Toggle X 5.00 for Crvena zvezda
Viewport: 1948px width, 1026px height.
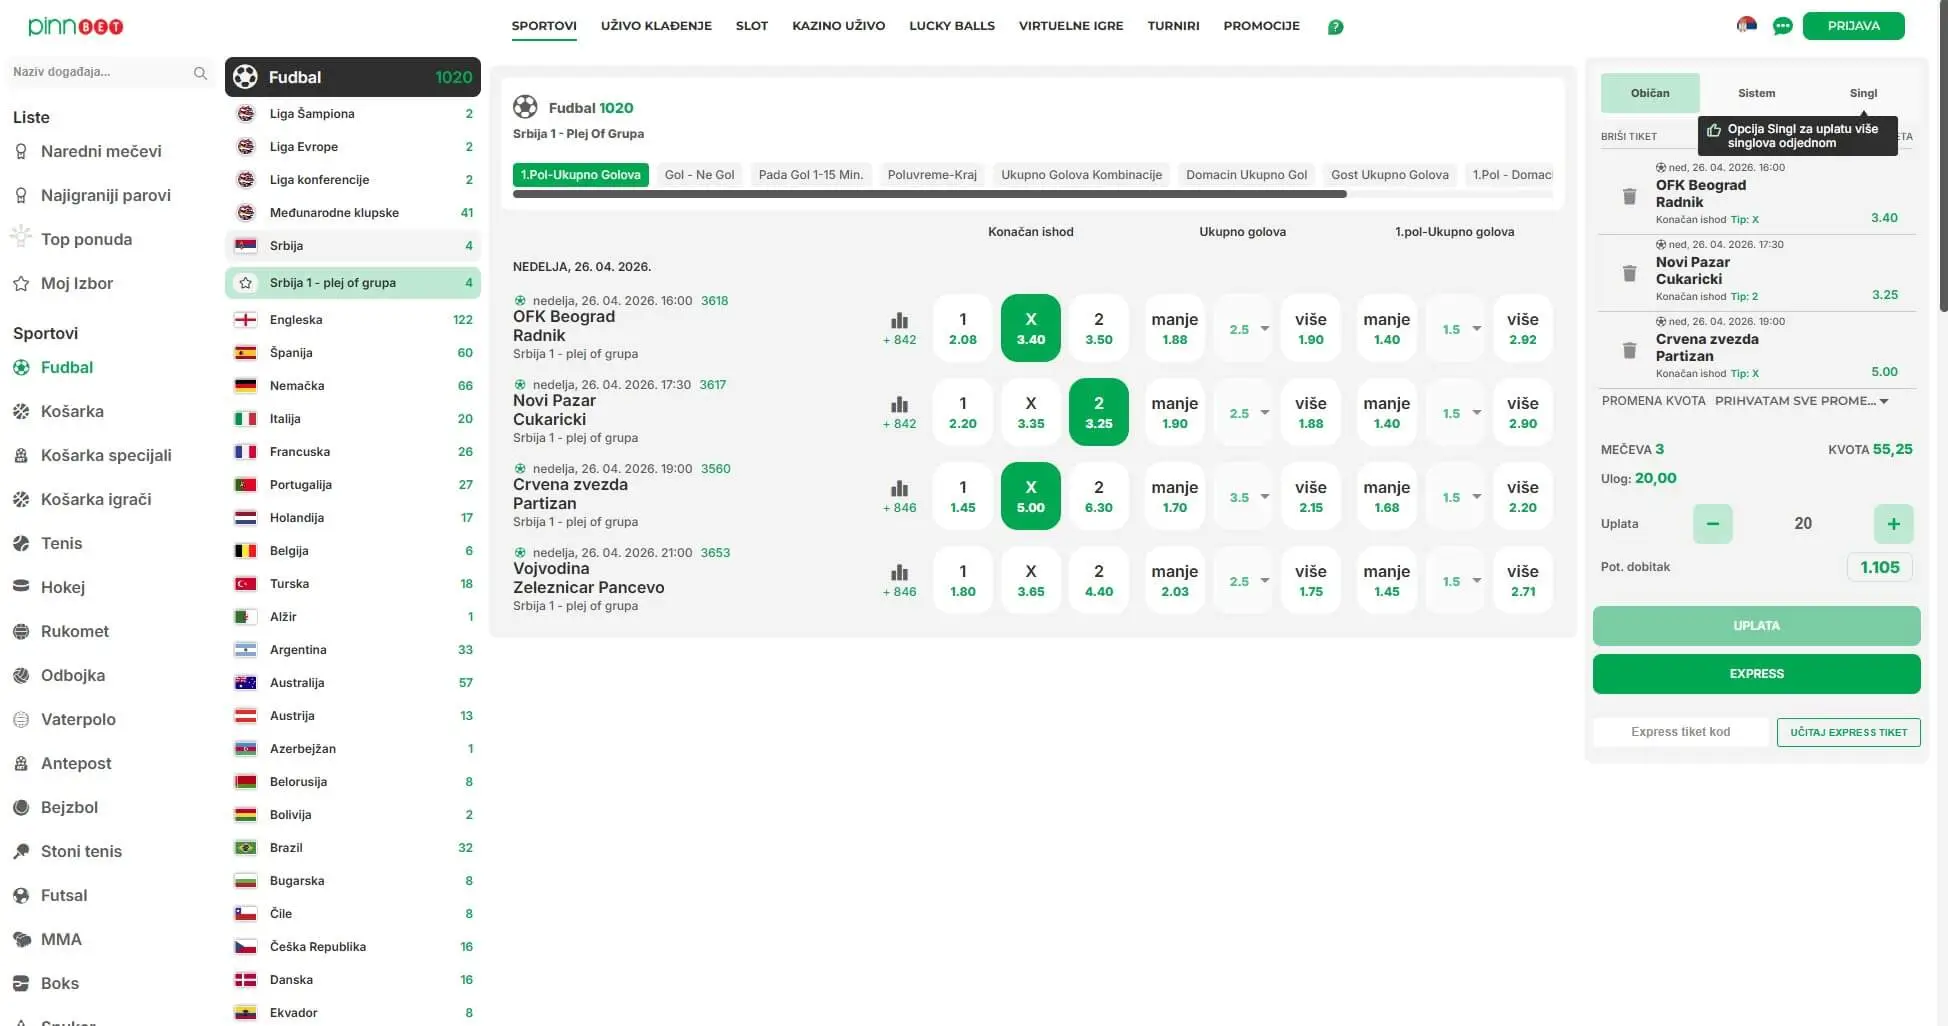pyautogui.click(x=1031, y=496)
